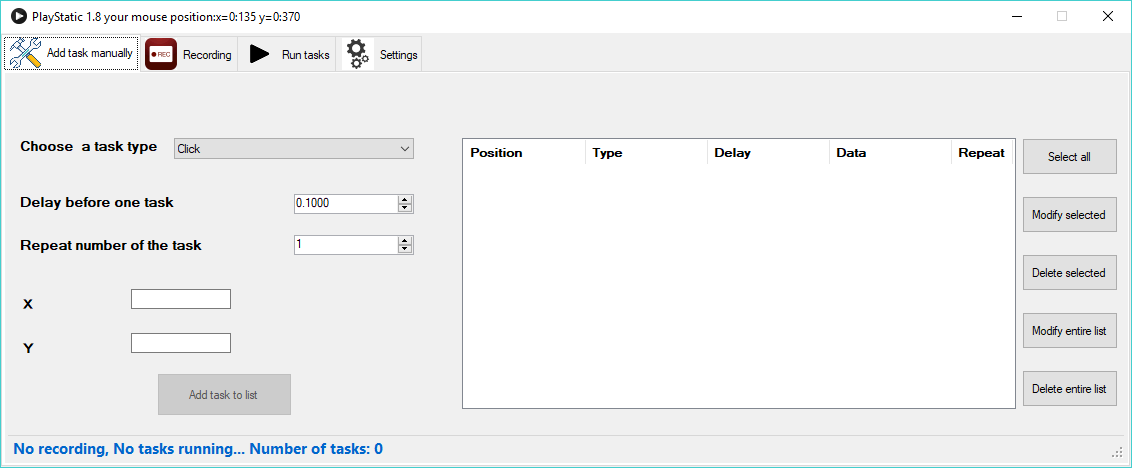Switch to the Run tasks tab
The width and height of the screenshot is (1132, 468).
click(289, 54)
